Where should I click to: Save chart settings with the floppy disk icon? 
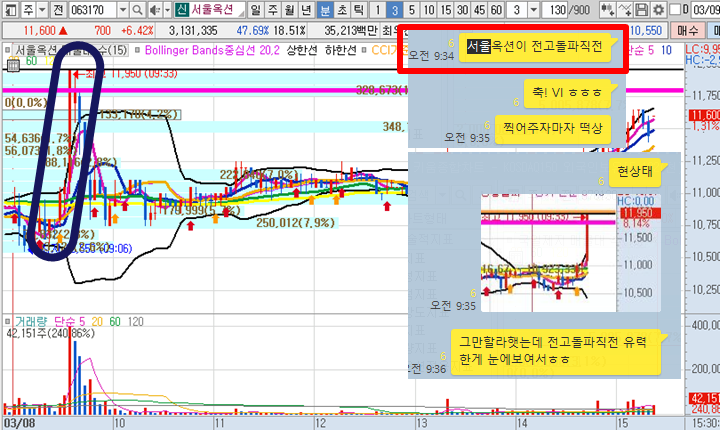tap(641, 9)
